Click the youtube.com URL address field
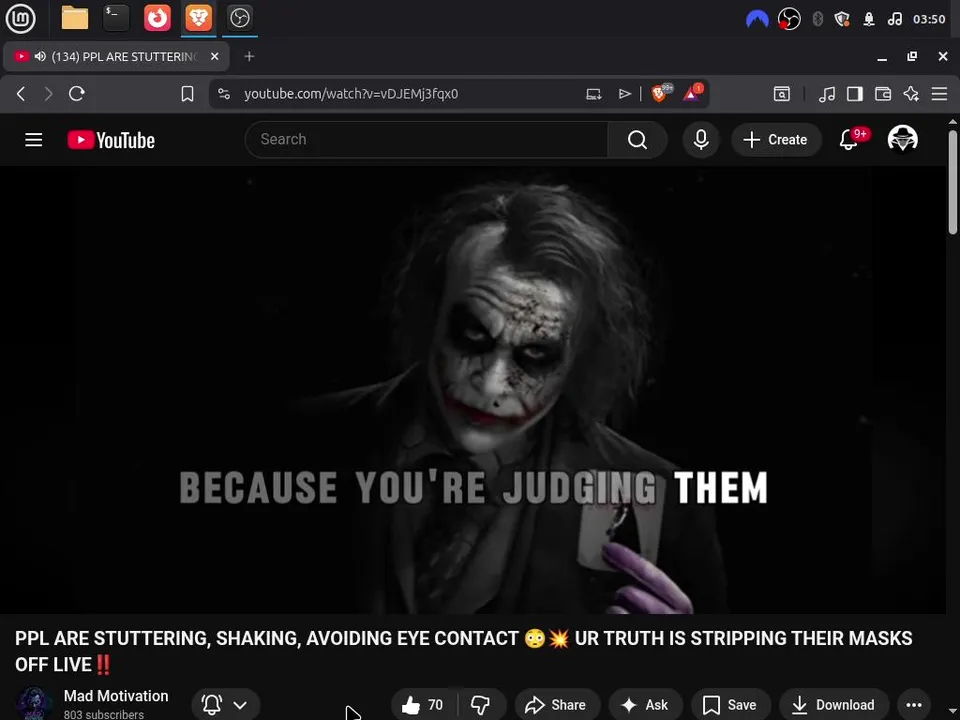This screenshot has height=720, width=960. tap(351, 94)
